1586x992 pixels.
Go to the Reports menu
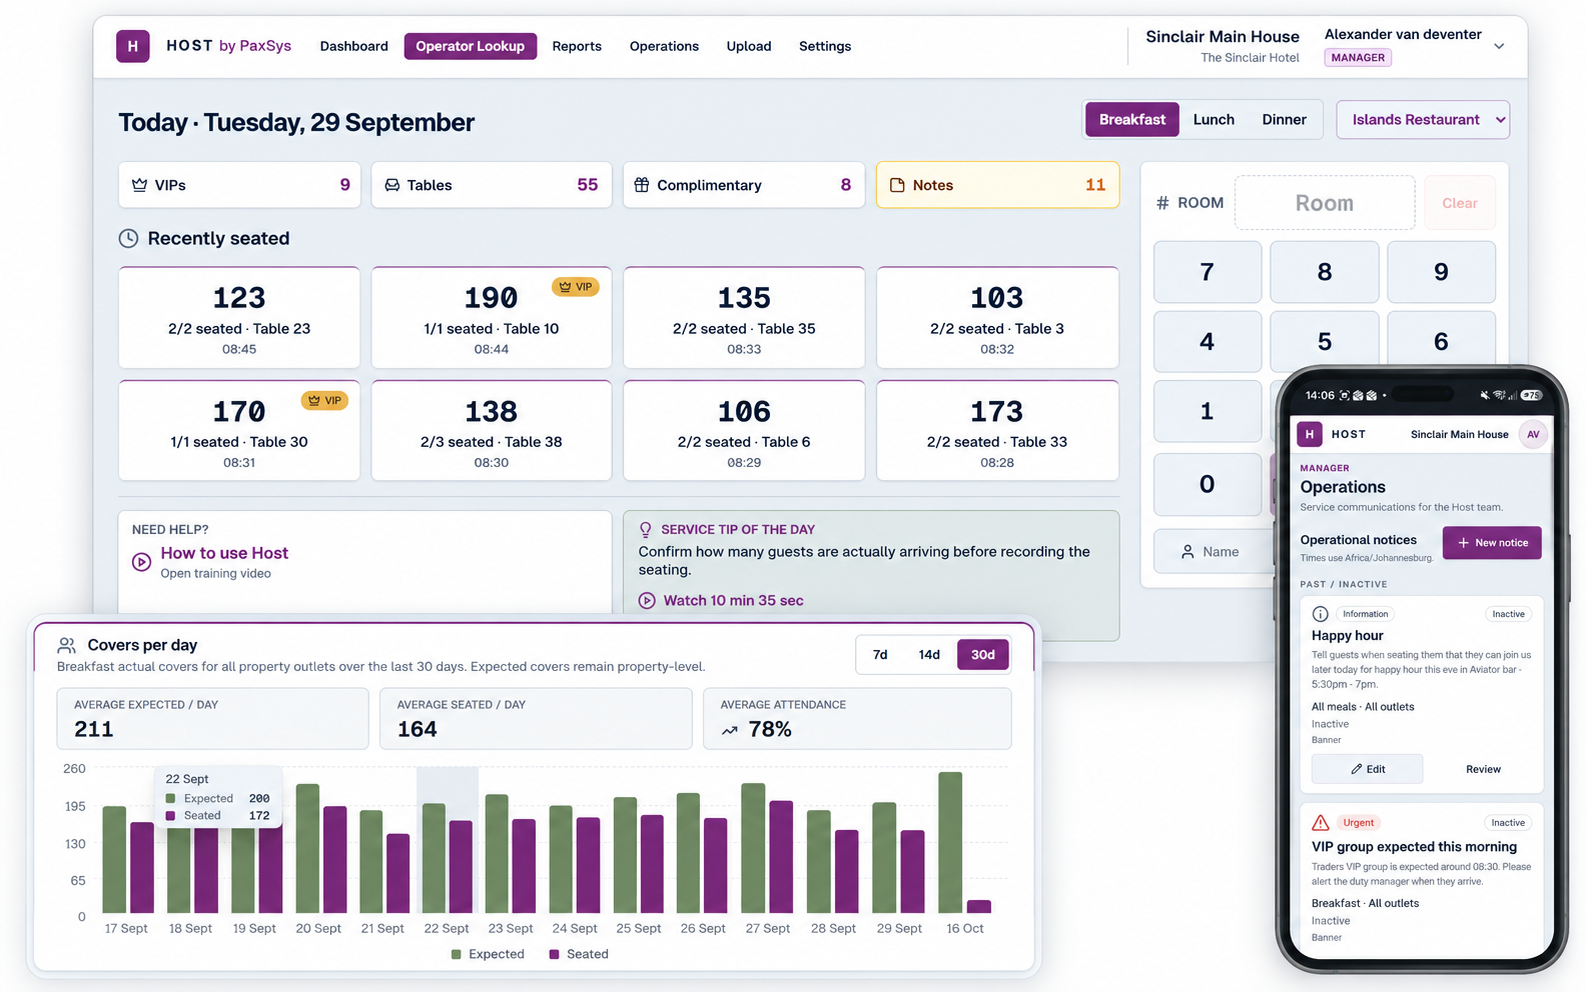[577, 46]
